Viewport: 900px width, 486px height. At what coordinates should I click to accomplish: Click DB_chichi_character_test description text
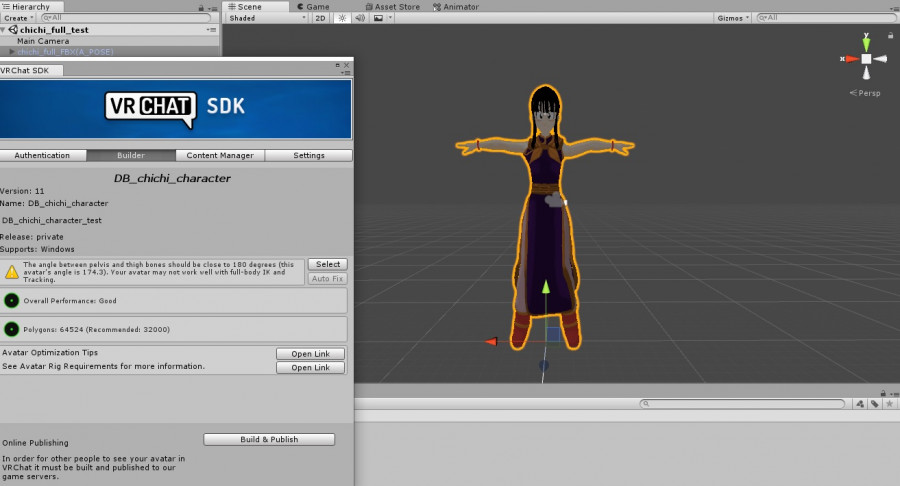52,220
